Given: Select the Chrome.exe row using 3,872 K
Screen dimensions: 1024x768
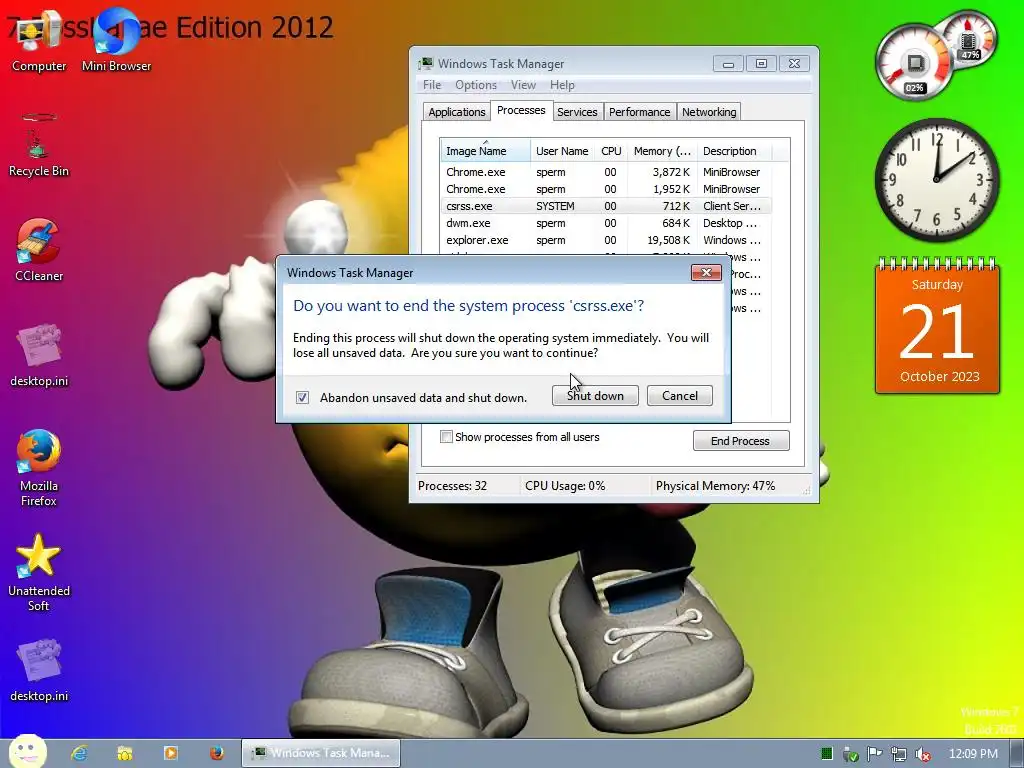Looking at the screenshot, I should [x=606, y=172].
